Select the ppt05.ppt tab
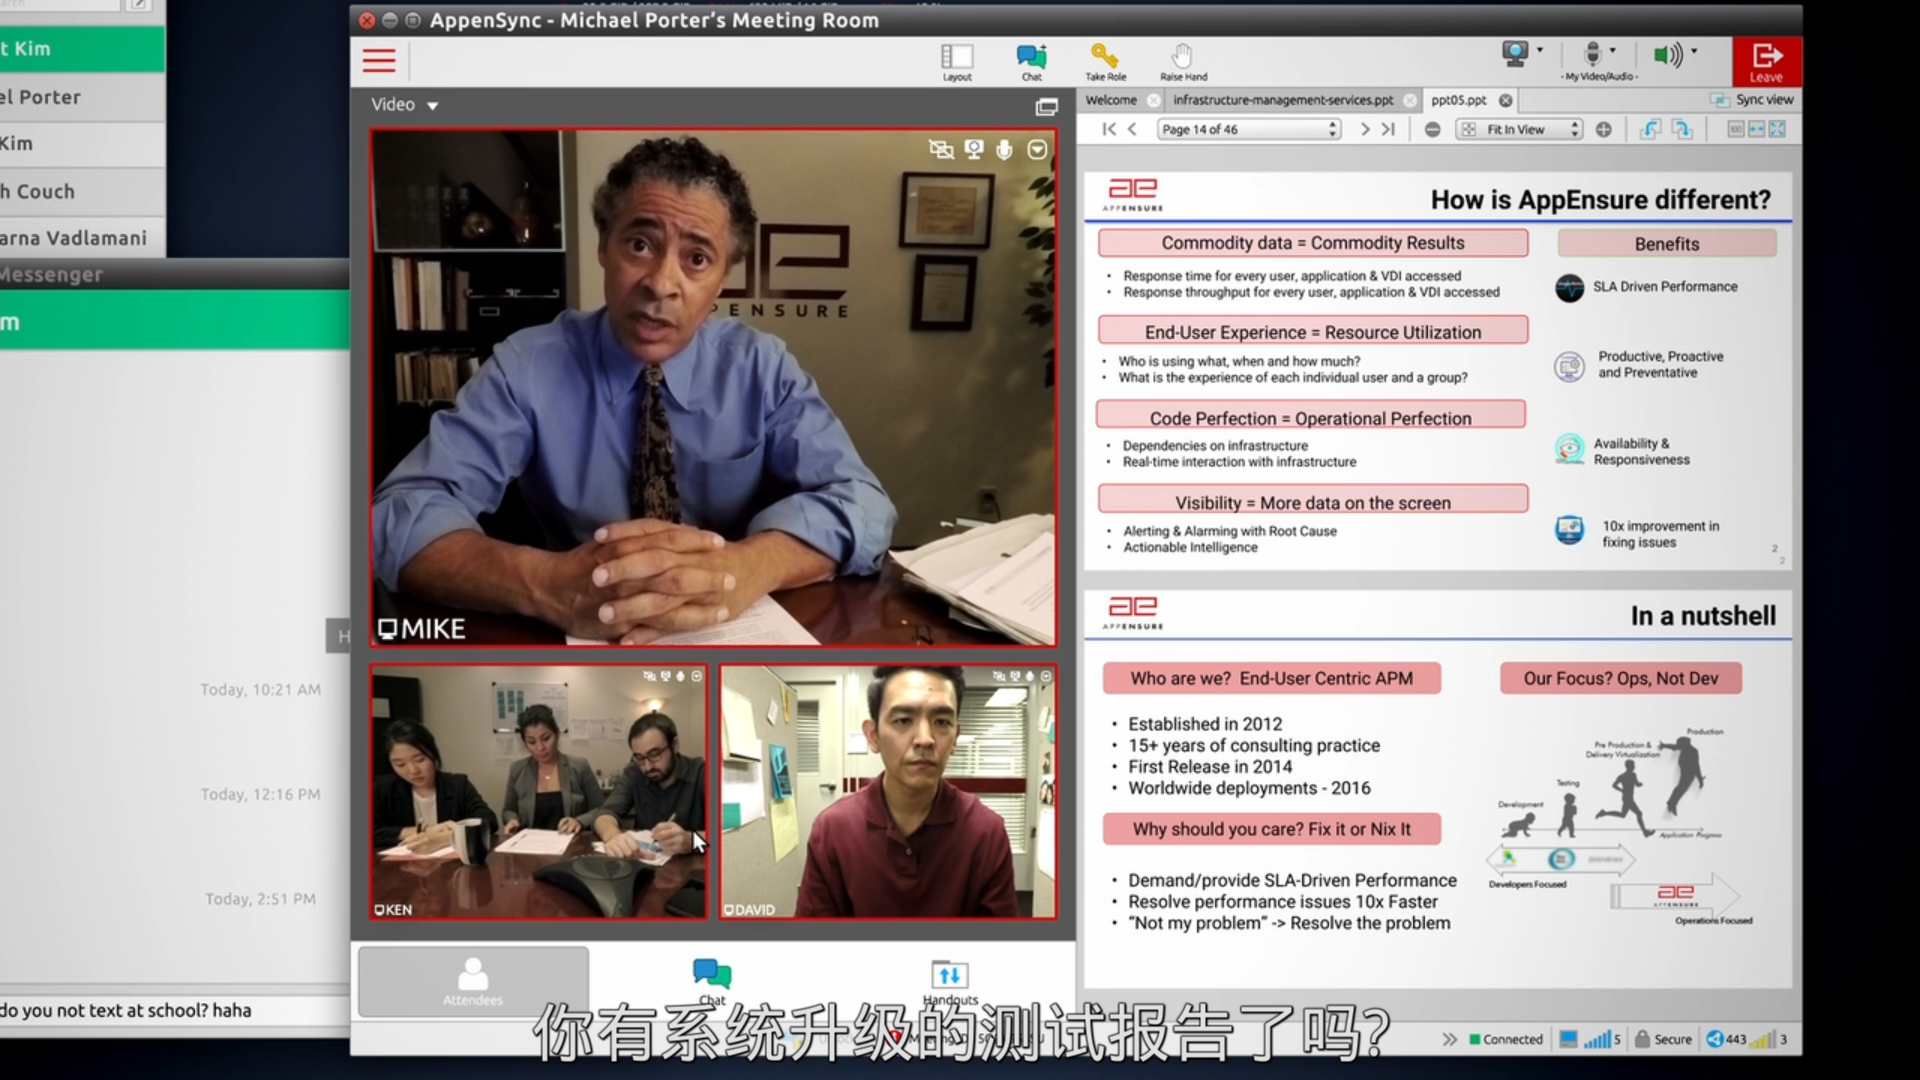This screenshot has width=1920, height=1080. [1458, 100]
